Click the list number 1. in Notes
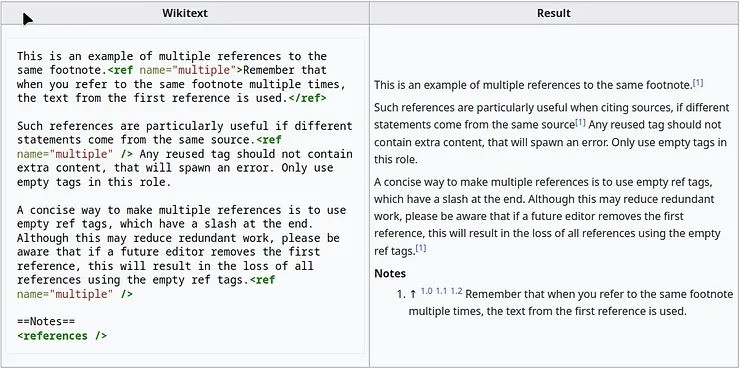The height and width of the screenshot is (369, 740). 401,294
